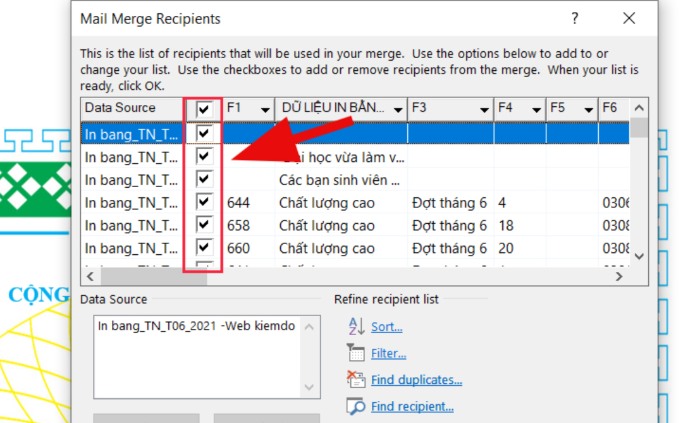Click the Find recipient magnifier icon
This screenshot has width=700, height=423.
click(355, 406)
